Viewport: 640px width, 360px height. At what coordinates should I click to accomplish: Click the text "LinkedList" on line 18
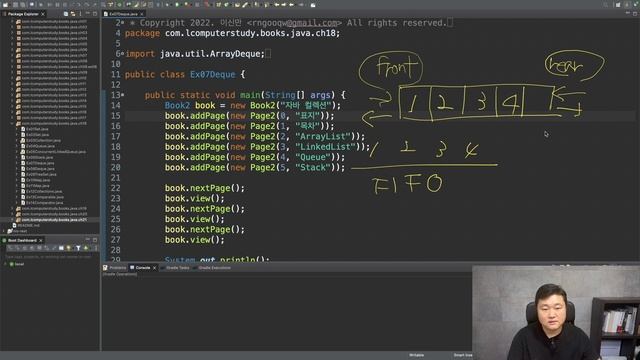pyautogui.click(x=325, y=147)
